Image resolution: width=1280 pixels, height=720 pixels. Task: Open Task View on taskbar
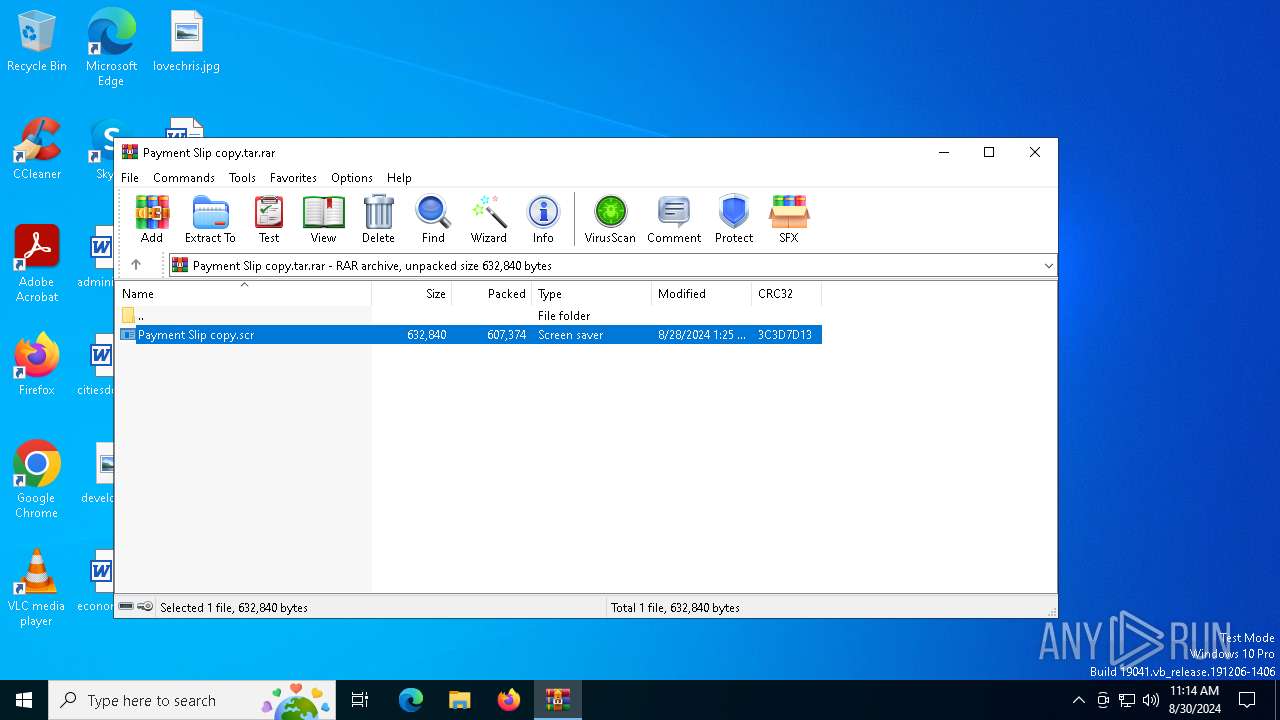click(360, 700)
